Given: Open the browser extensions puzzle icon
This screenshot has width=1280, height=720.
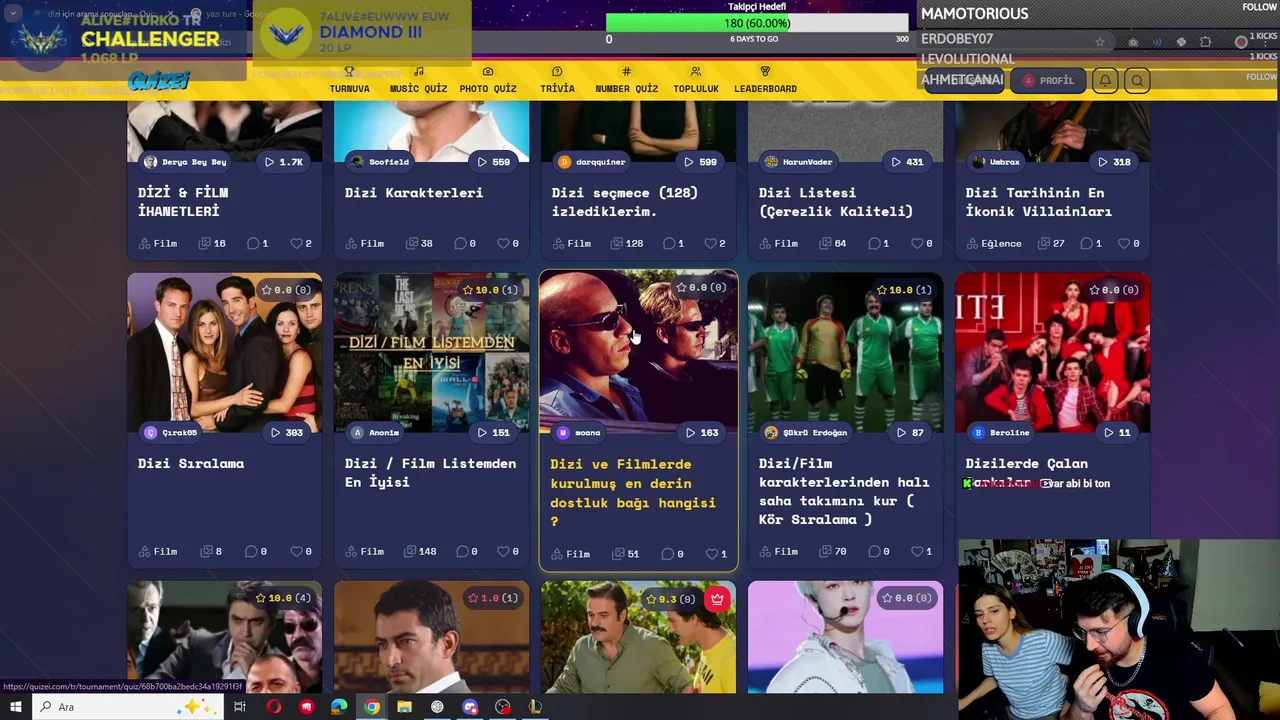Looking at the screenshot, I should point(1205,42).
